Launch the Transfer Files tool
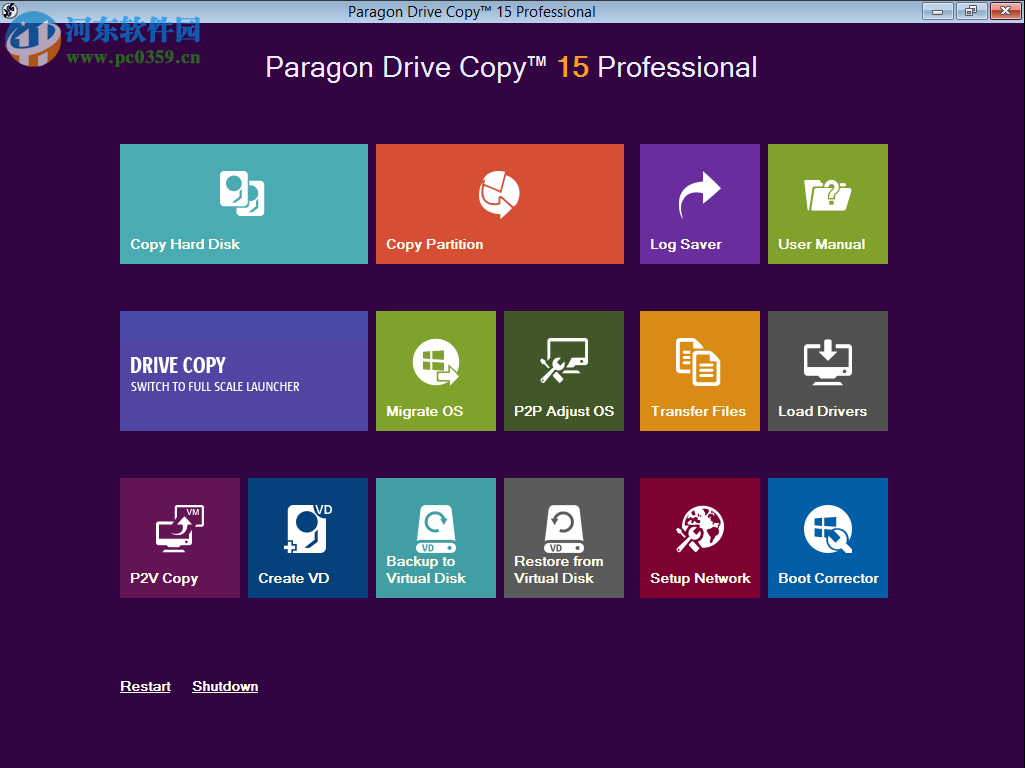This screenshot has height=768, width=1025. click(699, 371)
